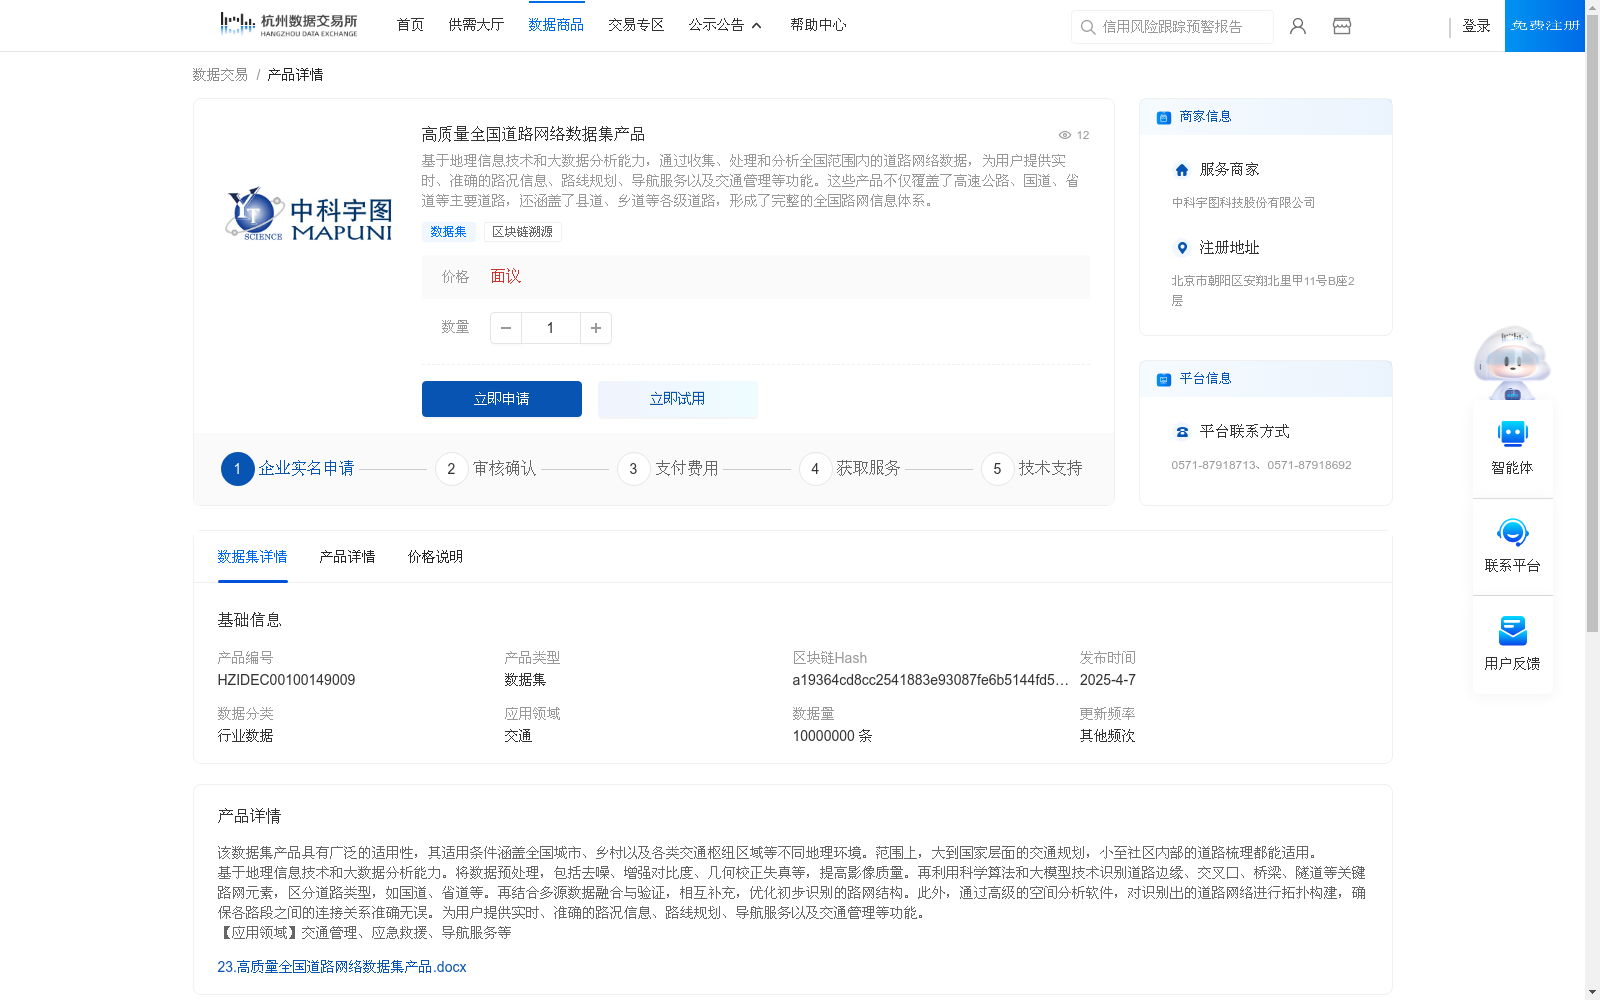Click step 4 获取服务
Screen dimensions: 1600x1000
[x=850, y=468]
